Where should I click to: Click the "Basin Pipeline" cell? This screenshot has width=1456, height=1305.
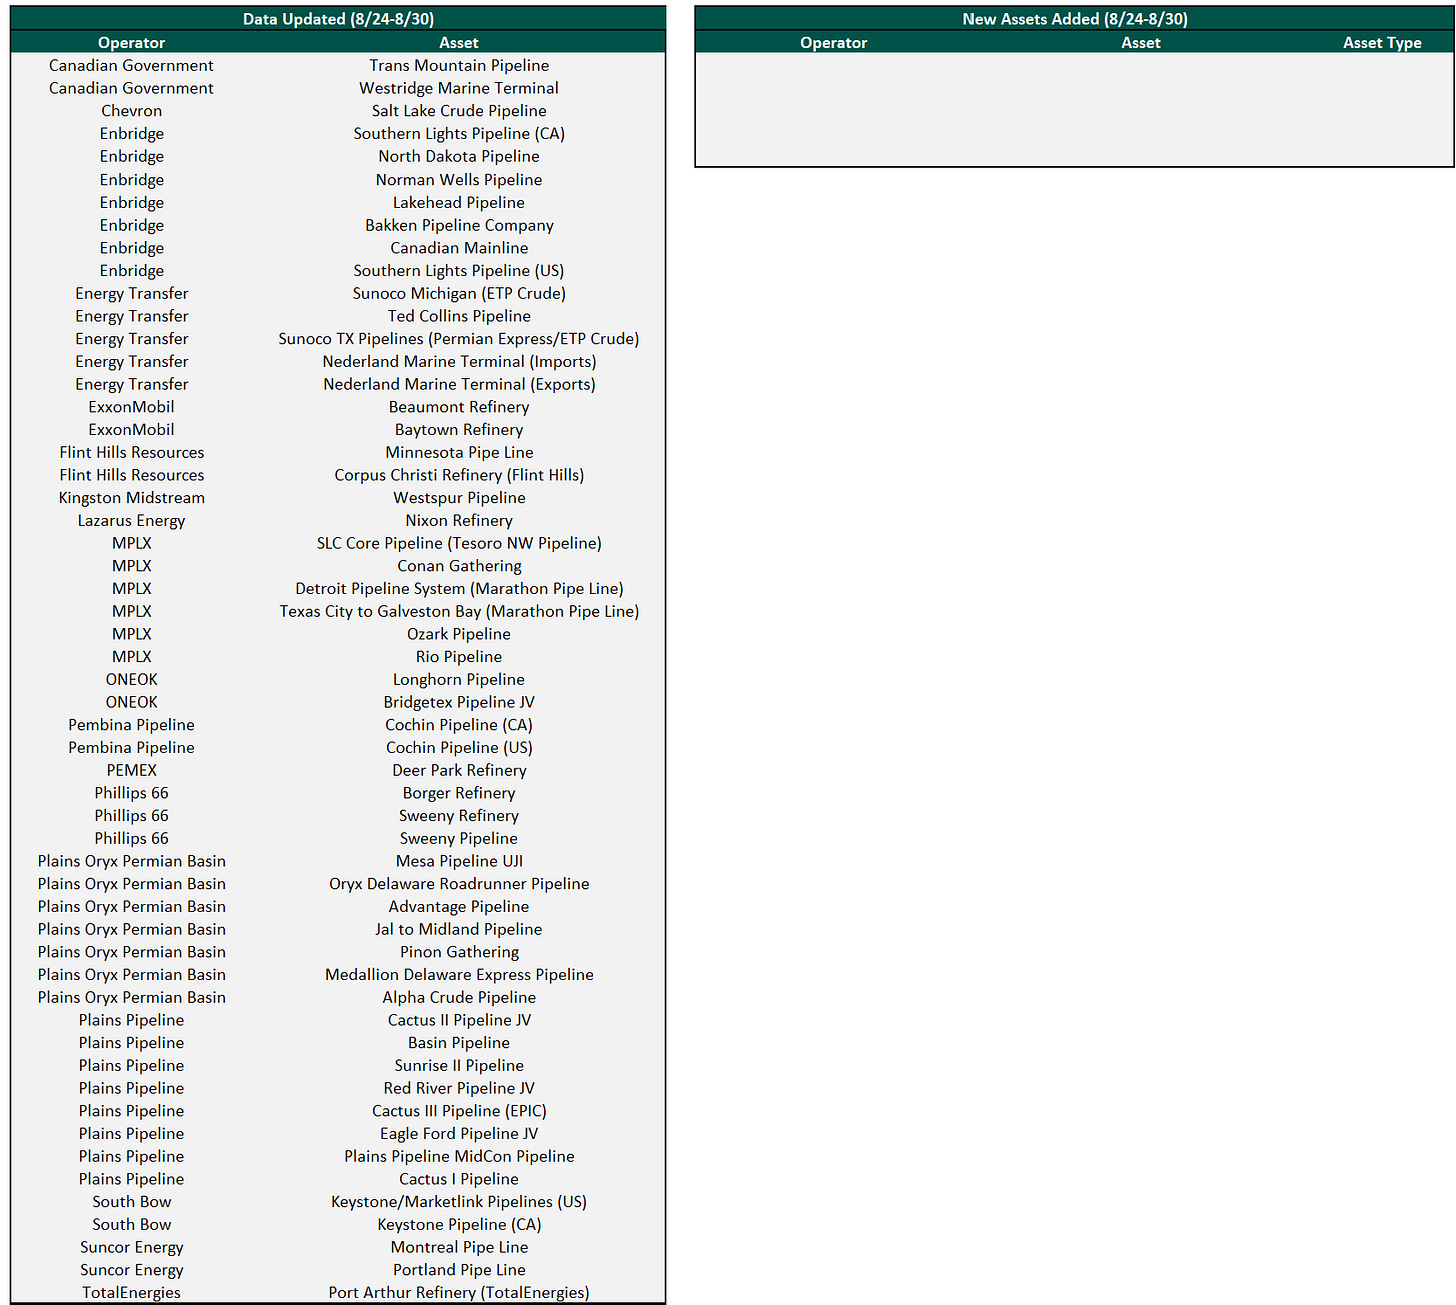click(x=459, y=1043)
